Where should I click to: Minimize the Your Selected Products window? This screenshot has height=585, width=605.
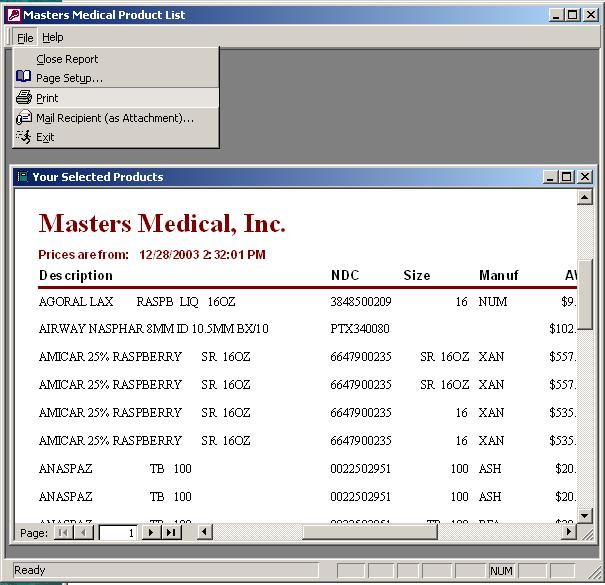coord(550,177)
